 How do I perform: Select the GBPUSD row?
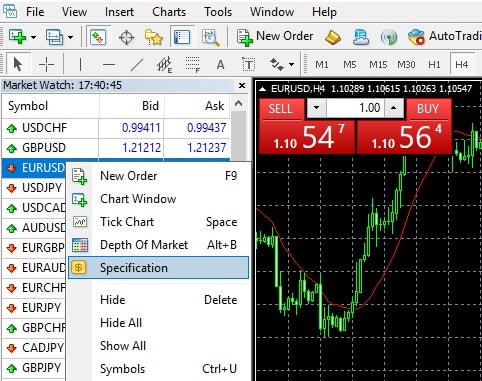(116, 148)
